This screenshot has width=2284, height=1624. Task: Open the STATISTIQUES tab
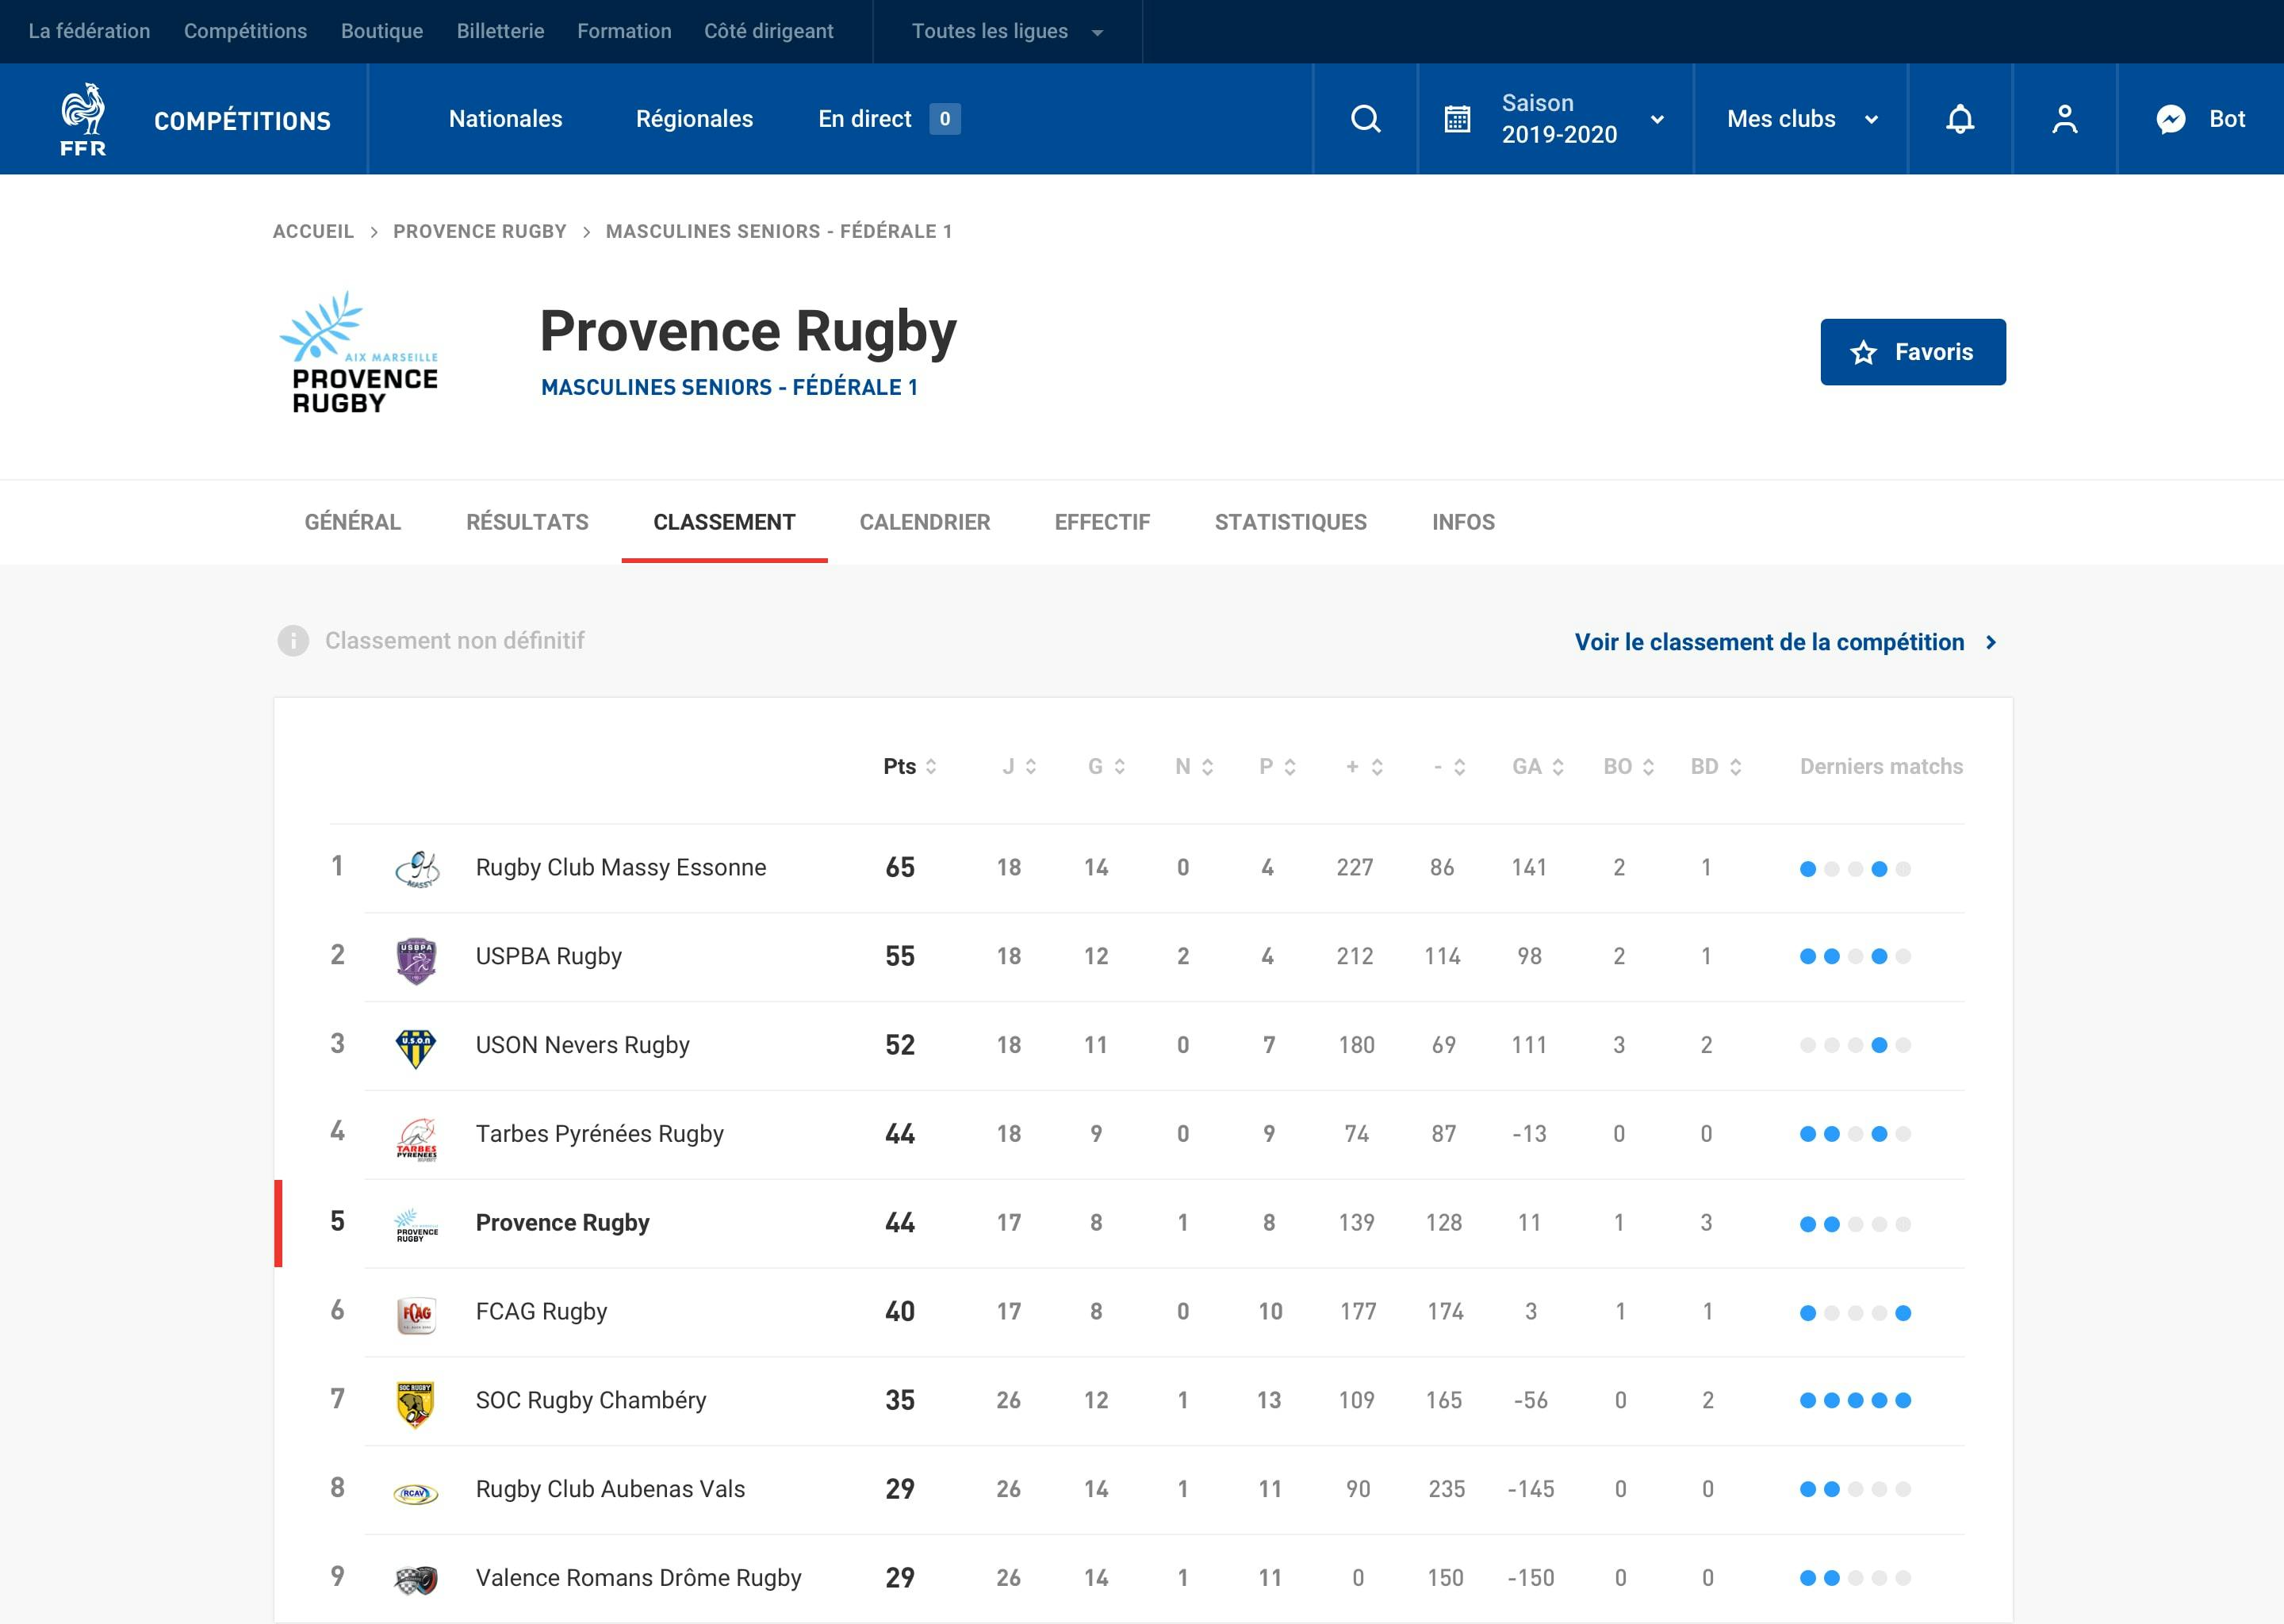click(1290, 522)
